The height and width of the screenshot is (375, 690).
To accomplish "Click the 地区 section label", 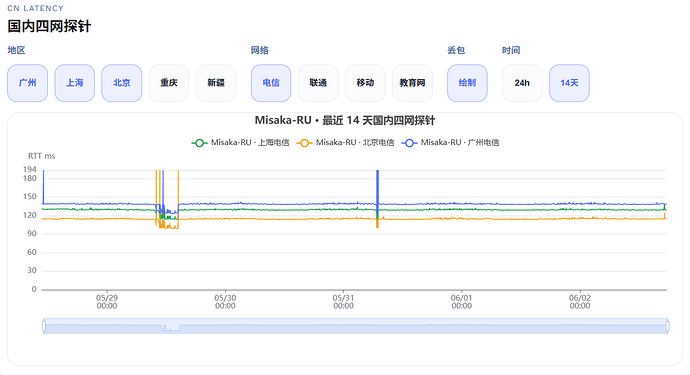I will point(16,50).
